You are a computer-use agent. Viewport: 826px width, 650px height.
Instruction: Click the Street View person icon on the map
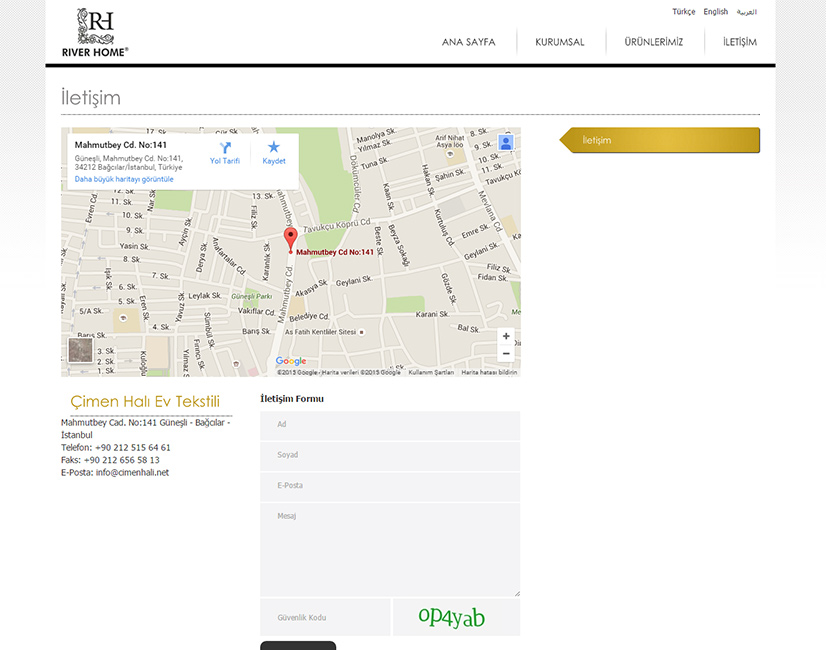click(506, 142)
